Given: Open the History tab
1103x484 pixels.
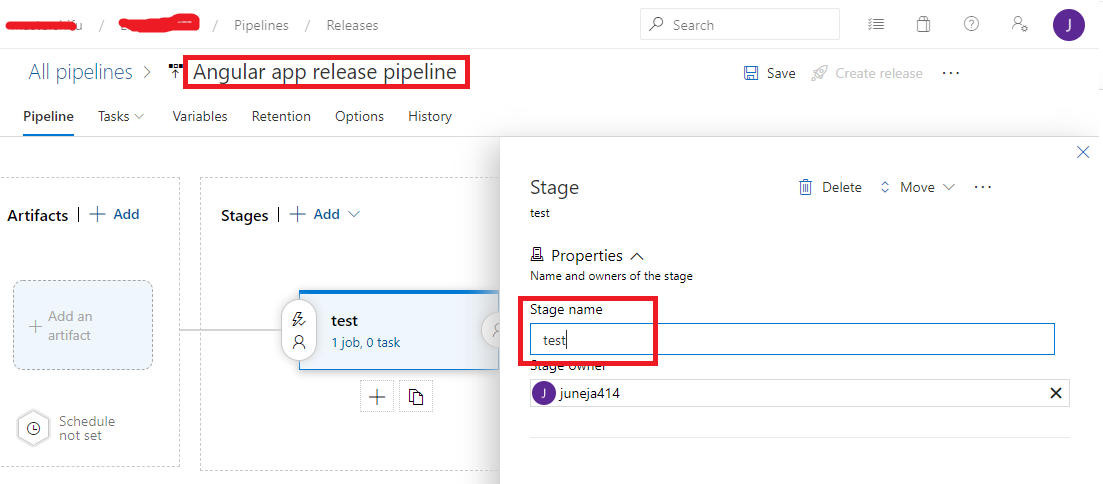Looking at the screenshot, I should coord(430,116).
